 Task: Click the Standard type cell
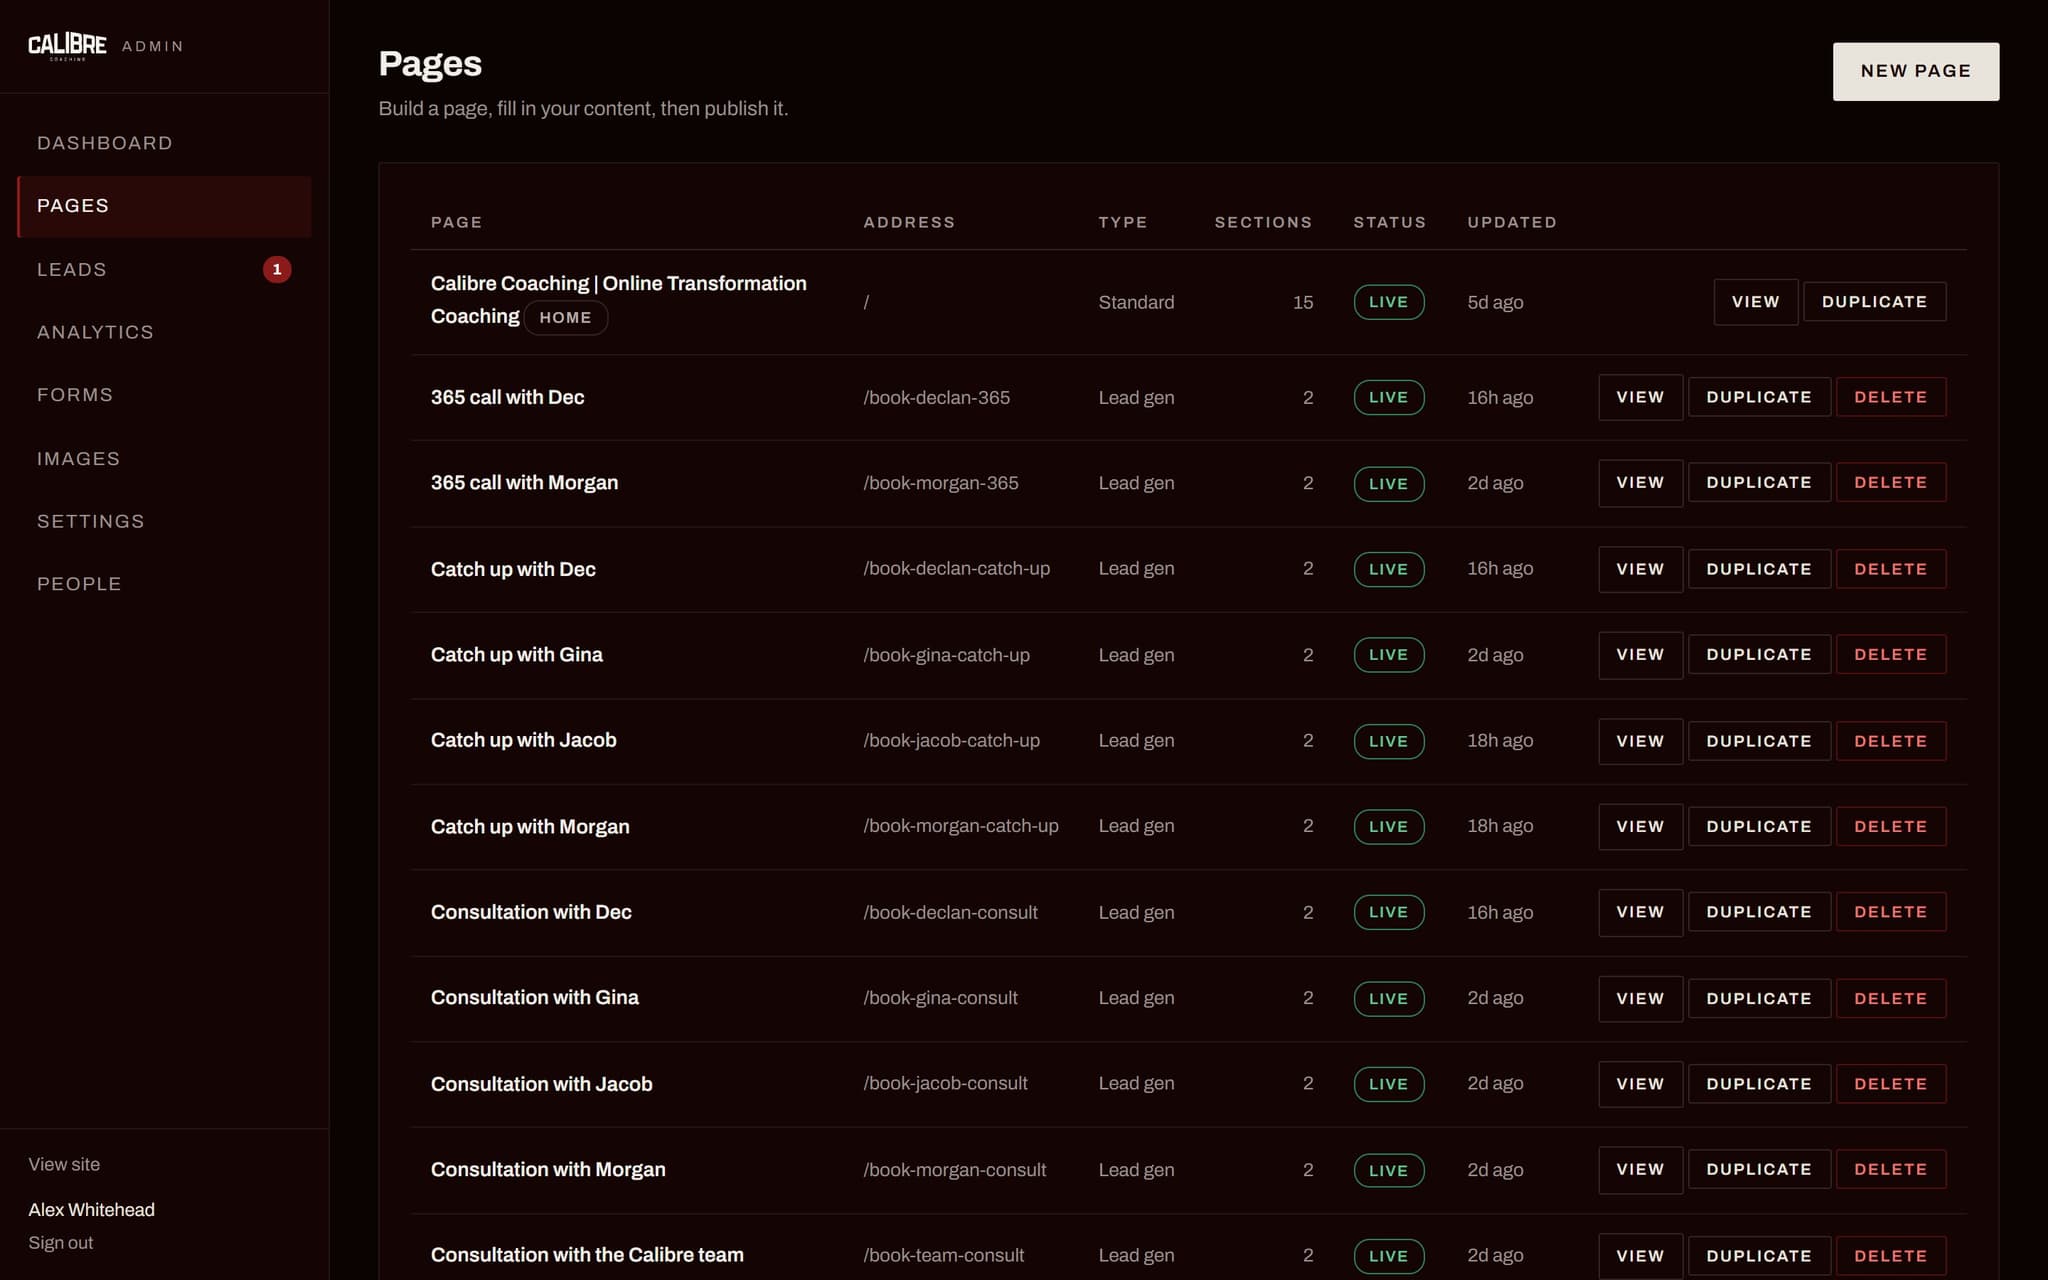point(1136,302)
